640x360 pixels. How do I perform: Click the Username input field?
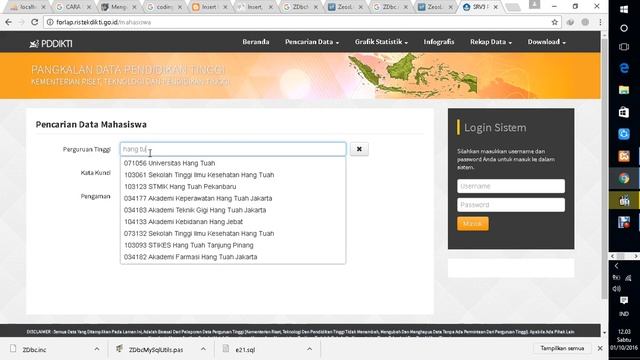[511, 186]
